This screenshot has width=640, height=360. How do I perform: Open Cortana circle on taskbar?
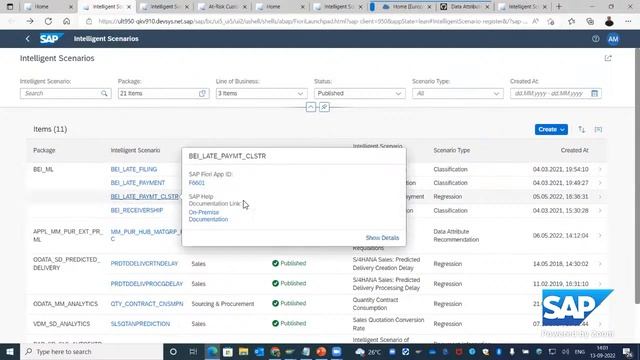coord(173,351)
